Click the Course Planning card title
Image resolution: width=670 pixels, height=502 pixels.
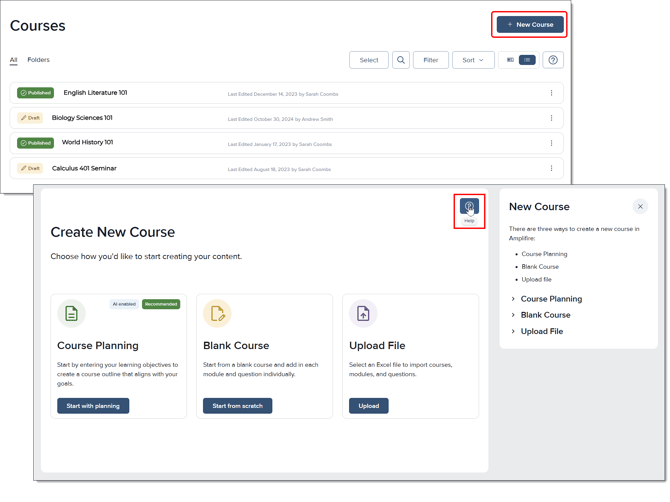(x=98, y=346)
